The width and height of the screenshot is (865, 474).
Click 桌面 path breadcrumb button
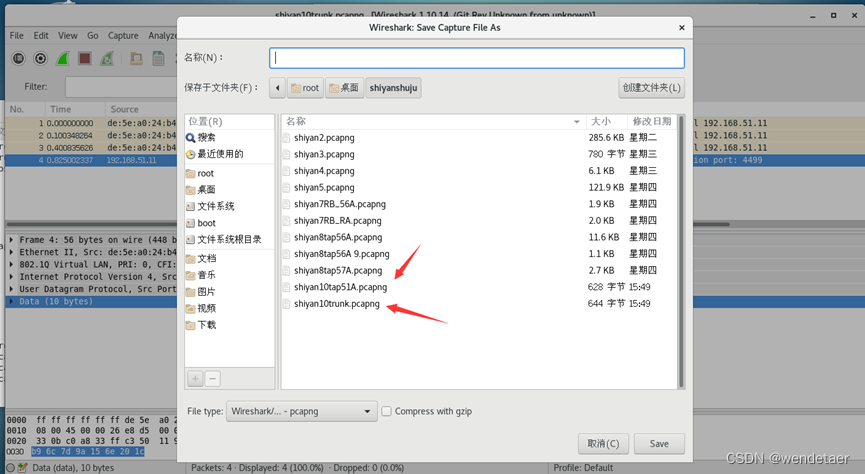(344, 88)
